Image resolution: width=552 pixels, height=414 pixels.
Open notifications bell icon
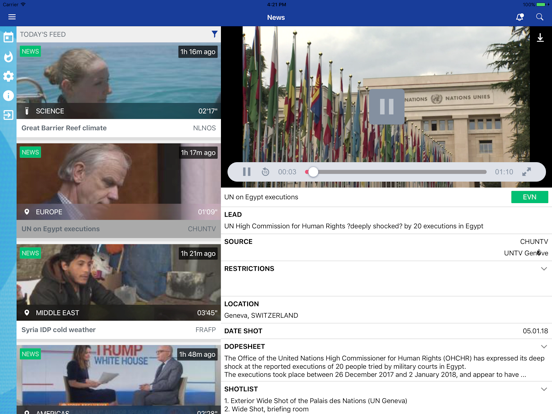point(520,17)
